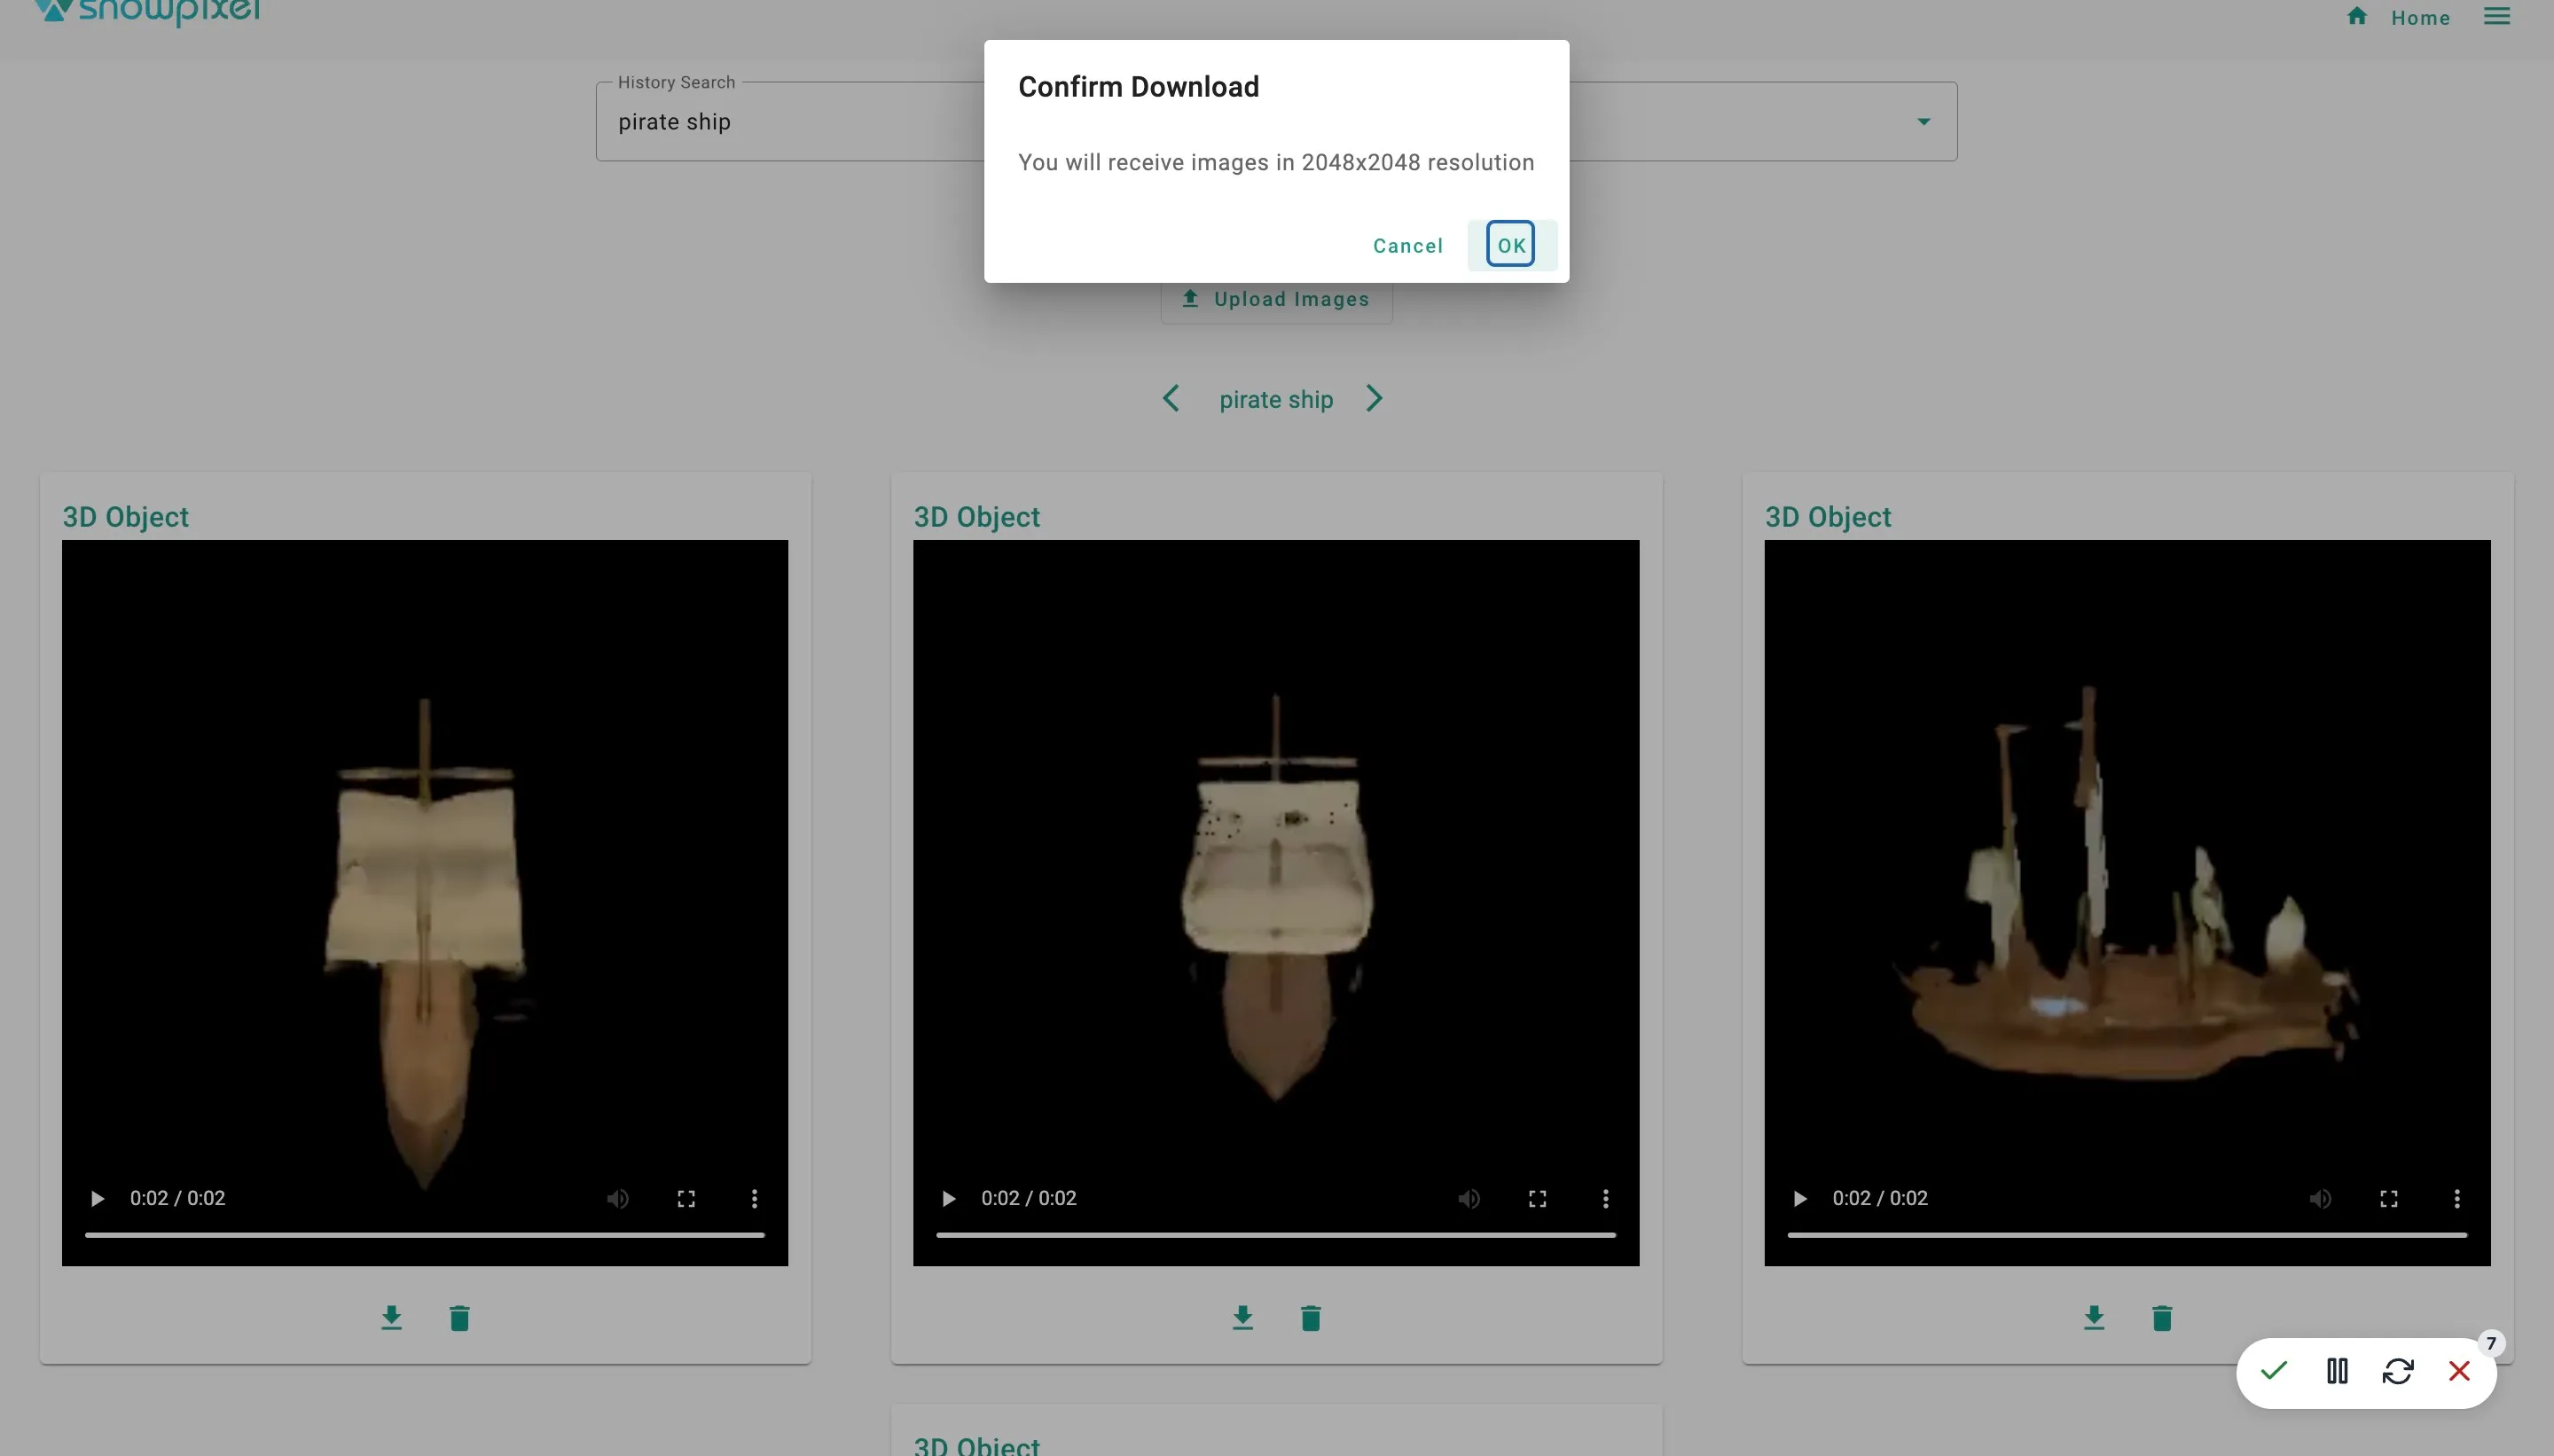The width and height of the screenshot is (2554, 1456).
Task: Click the refresh icon in the floating toolbar
Action: tap(2397, 1371)
